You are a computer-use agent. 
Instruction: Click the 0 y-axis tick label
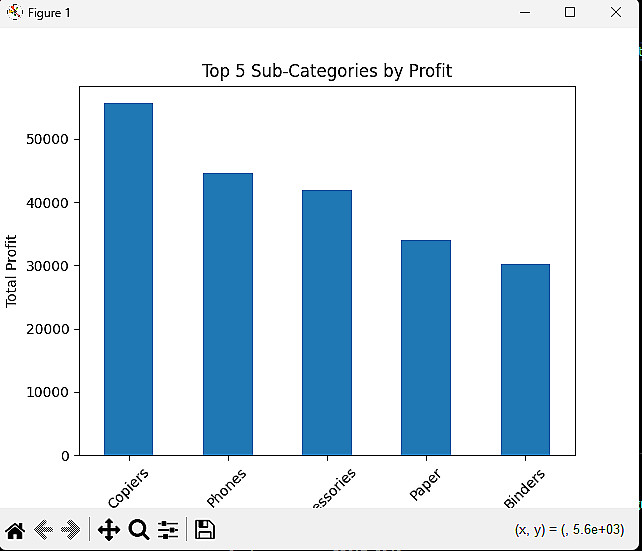pyautogui.click(x=65, y=456)
